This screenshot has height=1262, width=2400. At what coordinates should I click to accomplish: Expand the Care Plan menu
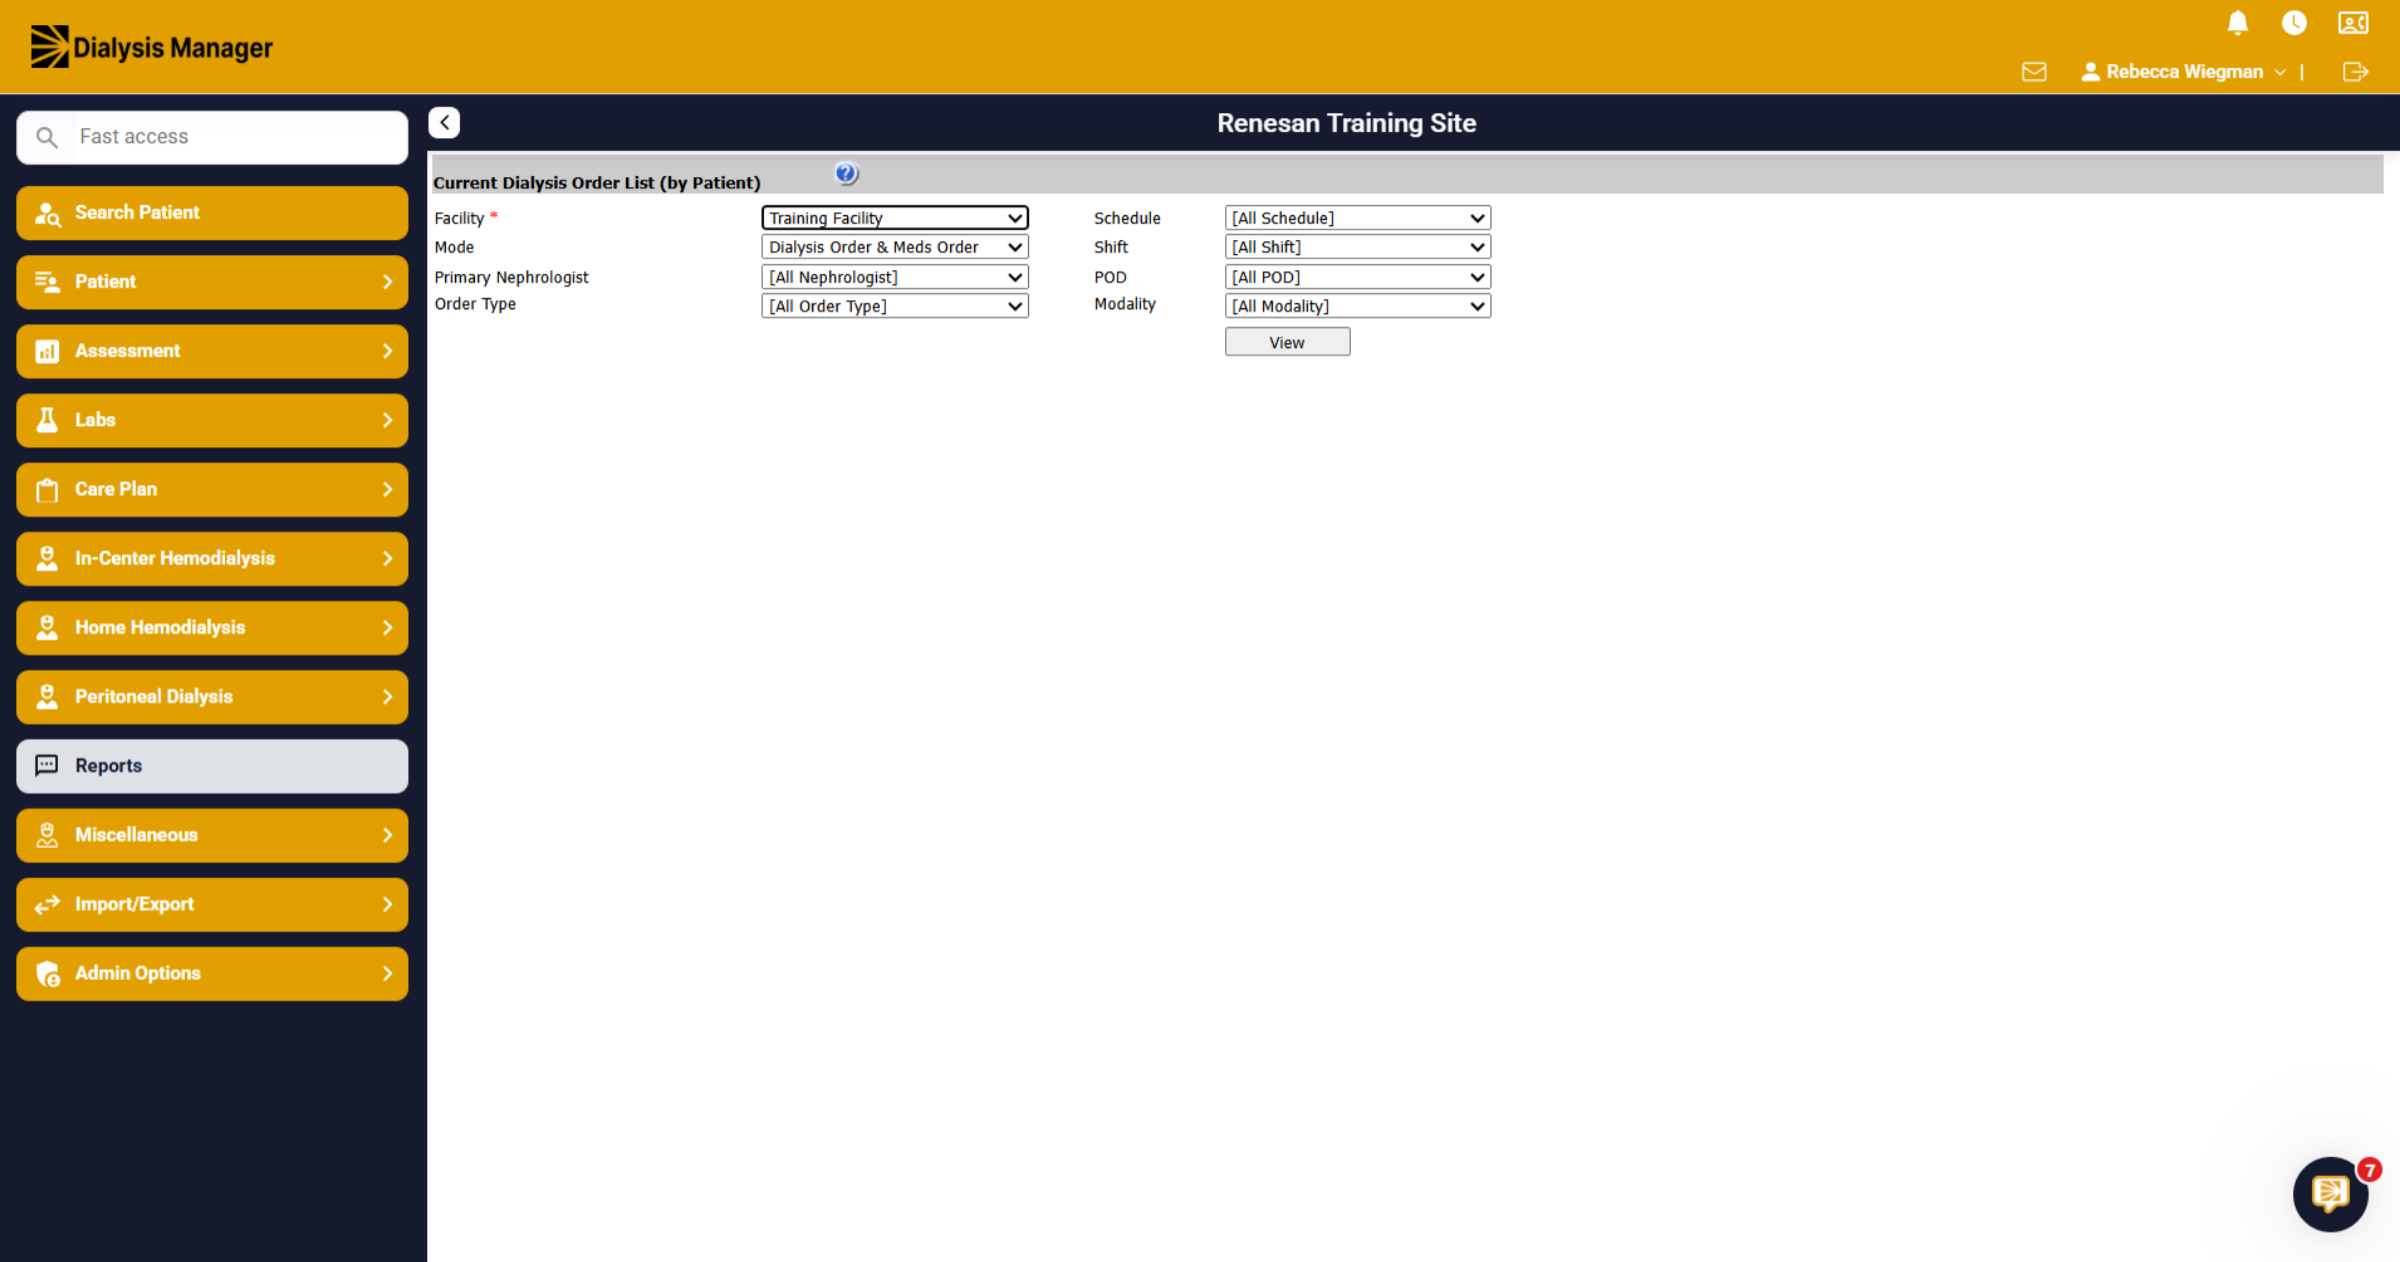coord(212,489)
